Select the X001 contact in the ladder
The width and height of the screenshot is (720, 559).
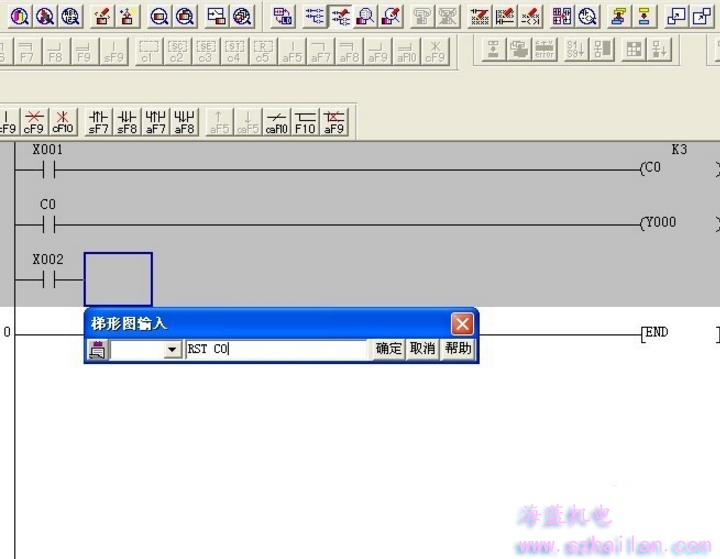pos(48,169)
